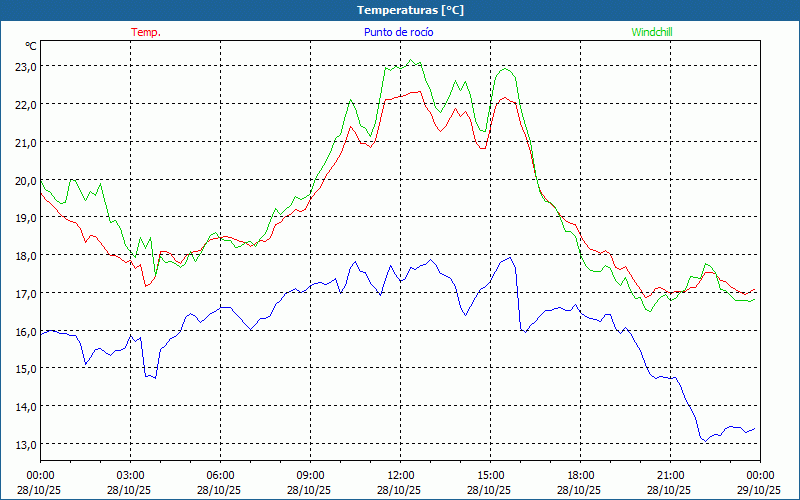The height and width of the screenshot is (500, 800).
Task: Click the 14,0 y-axis value
Action: click(x=25, y=407)
